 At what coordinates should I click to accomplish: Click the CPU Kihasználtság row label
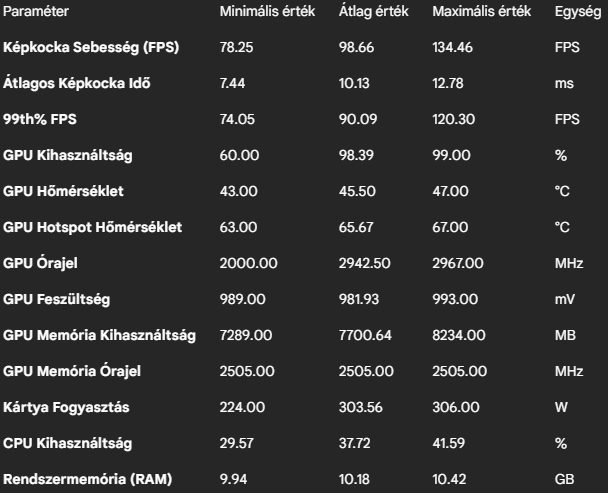click(x=67, y=443)
